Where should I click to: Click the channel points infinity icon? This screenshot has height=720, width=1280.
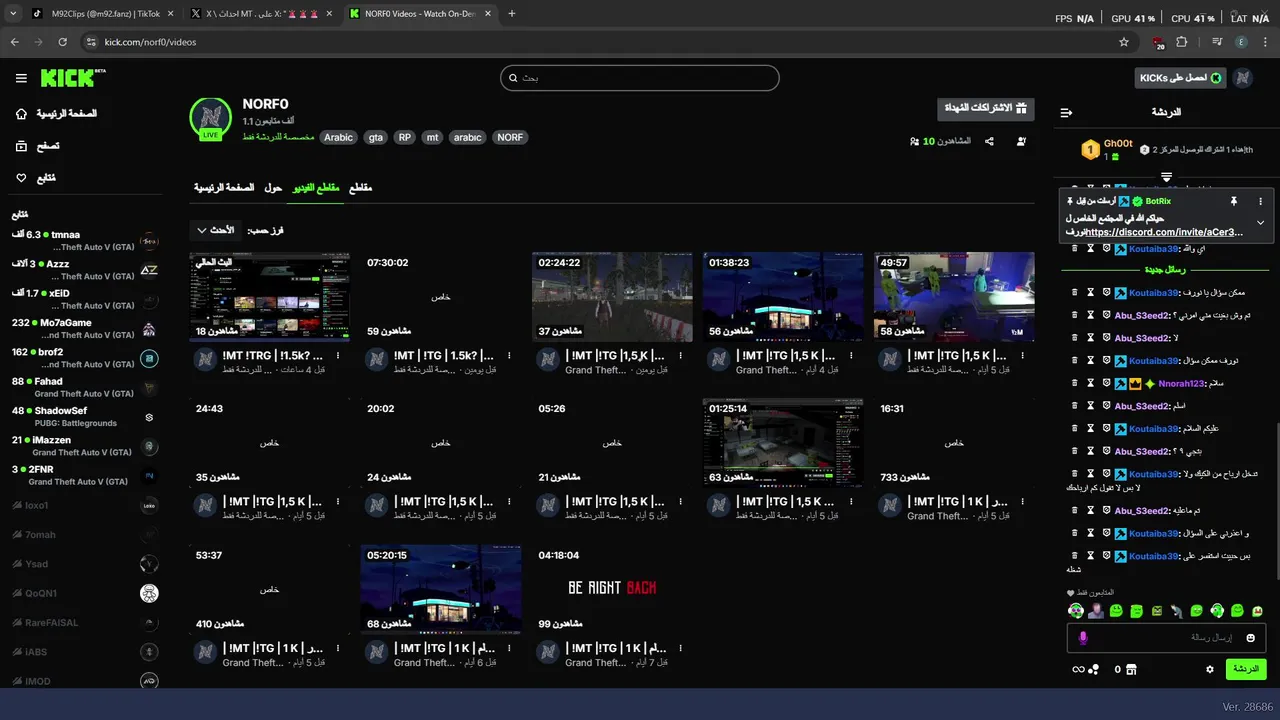(x=1078, y=669)
